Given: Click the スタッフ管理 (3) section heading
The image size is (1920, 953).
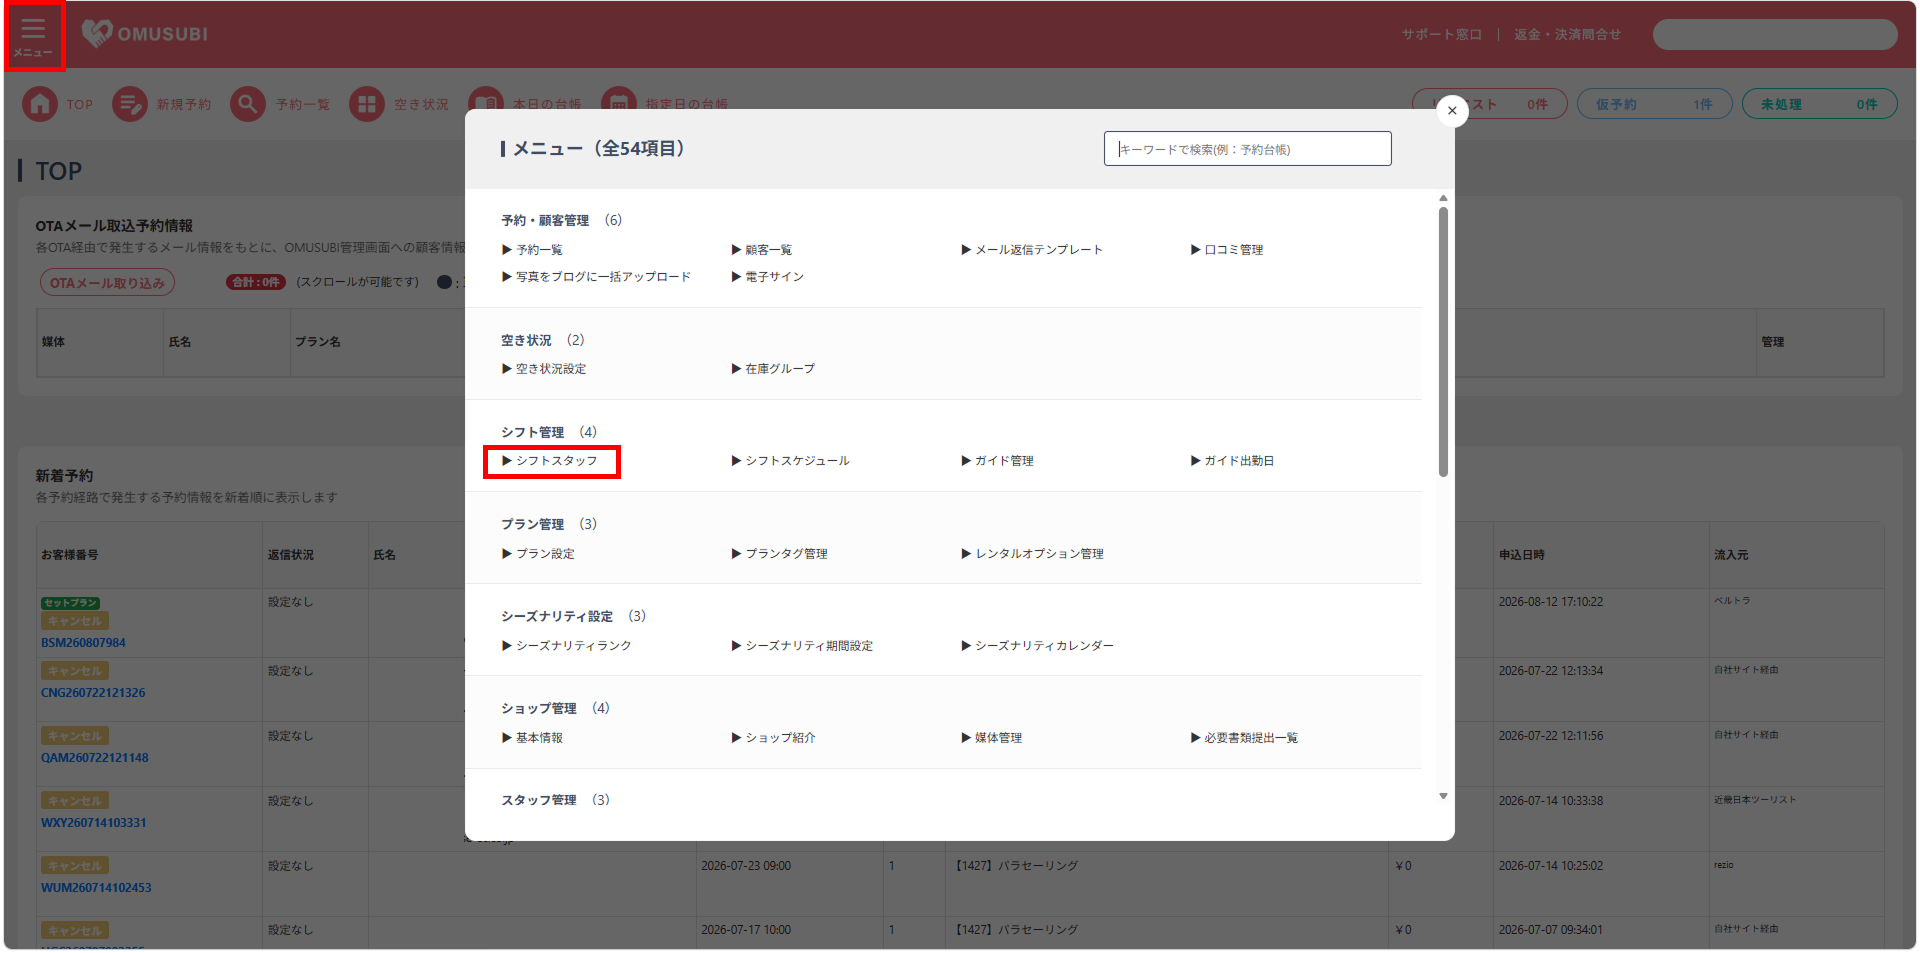Looking at the screenshot, I should tap(555, 800).
